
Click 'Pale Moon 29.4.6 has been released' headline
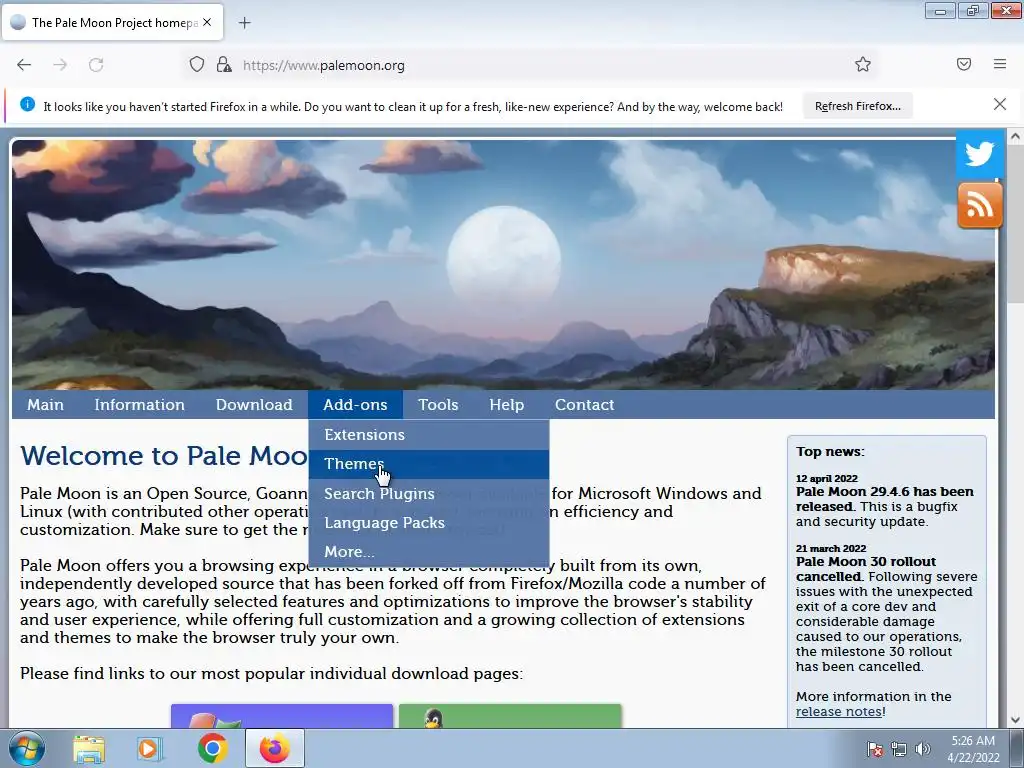[x=885, y=499]
